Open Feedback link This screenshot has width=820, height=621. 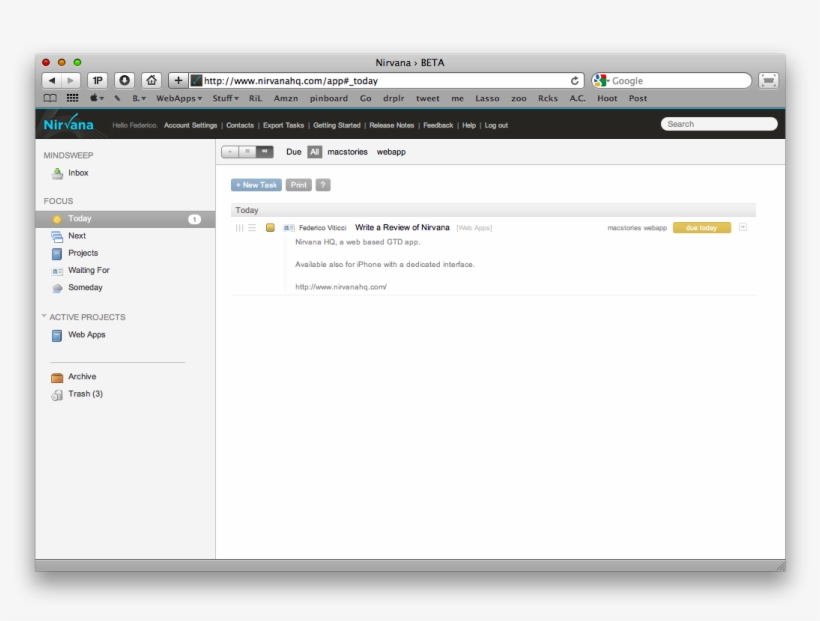[438, 126]
